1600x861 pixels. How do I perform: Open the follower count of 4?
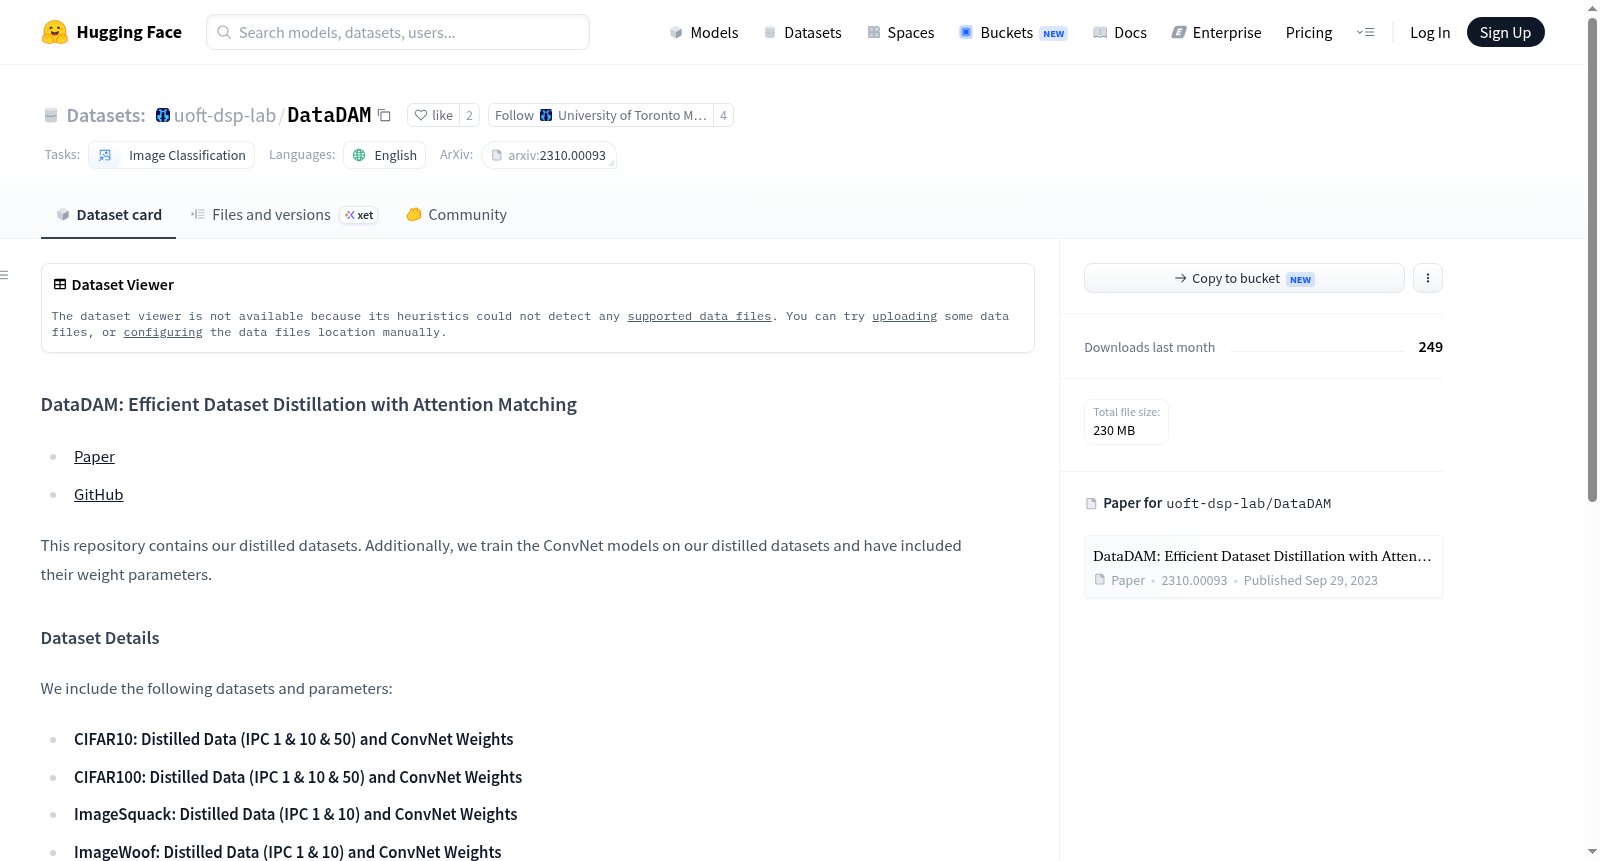click(723, 115)
